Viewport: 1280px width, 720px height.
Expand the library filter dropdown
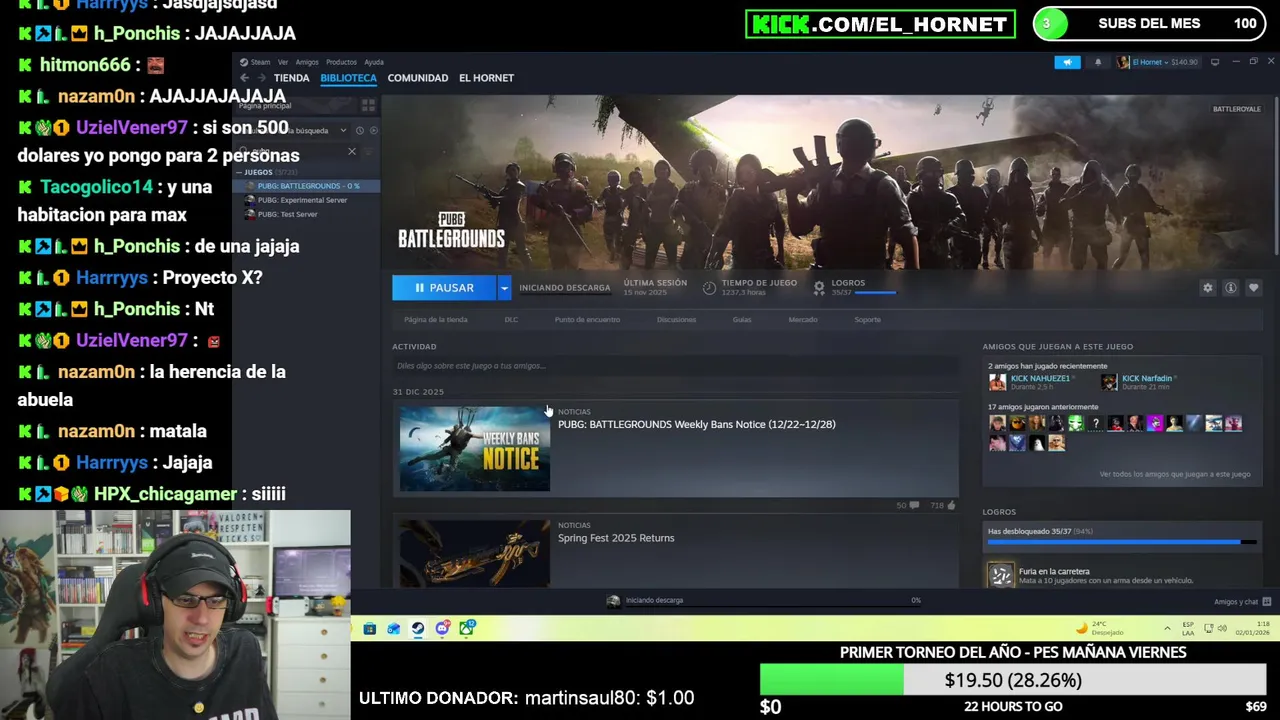point(343,130)
